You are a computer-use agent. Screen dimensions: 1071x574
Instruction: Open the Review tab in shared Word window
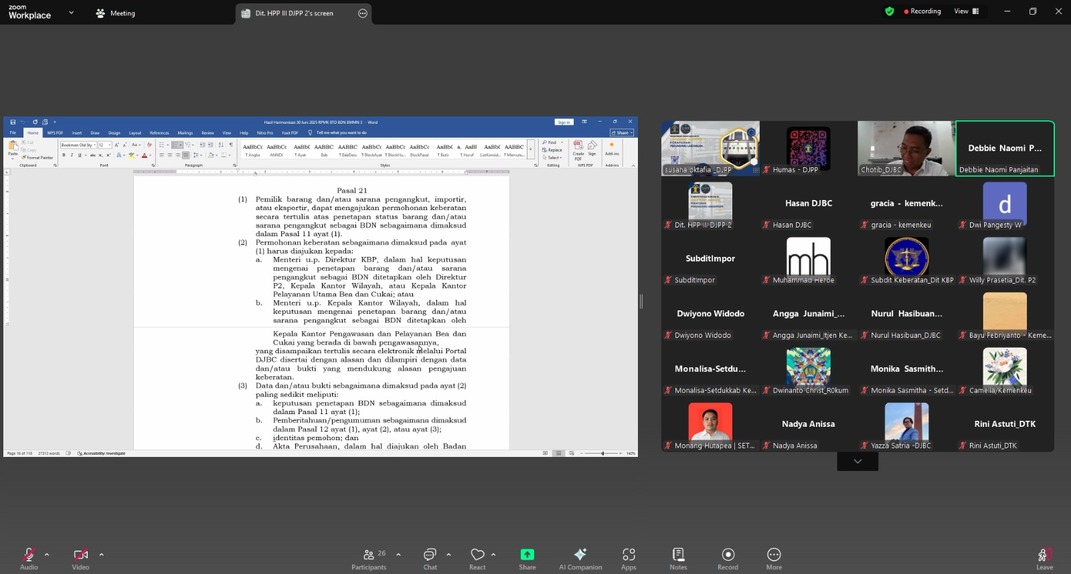tap(208, 133)
